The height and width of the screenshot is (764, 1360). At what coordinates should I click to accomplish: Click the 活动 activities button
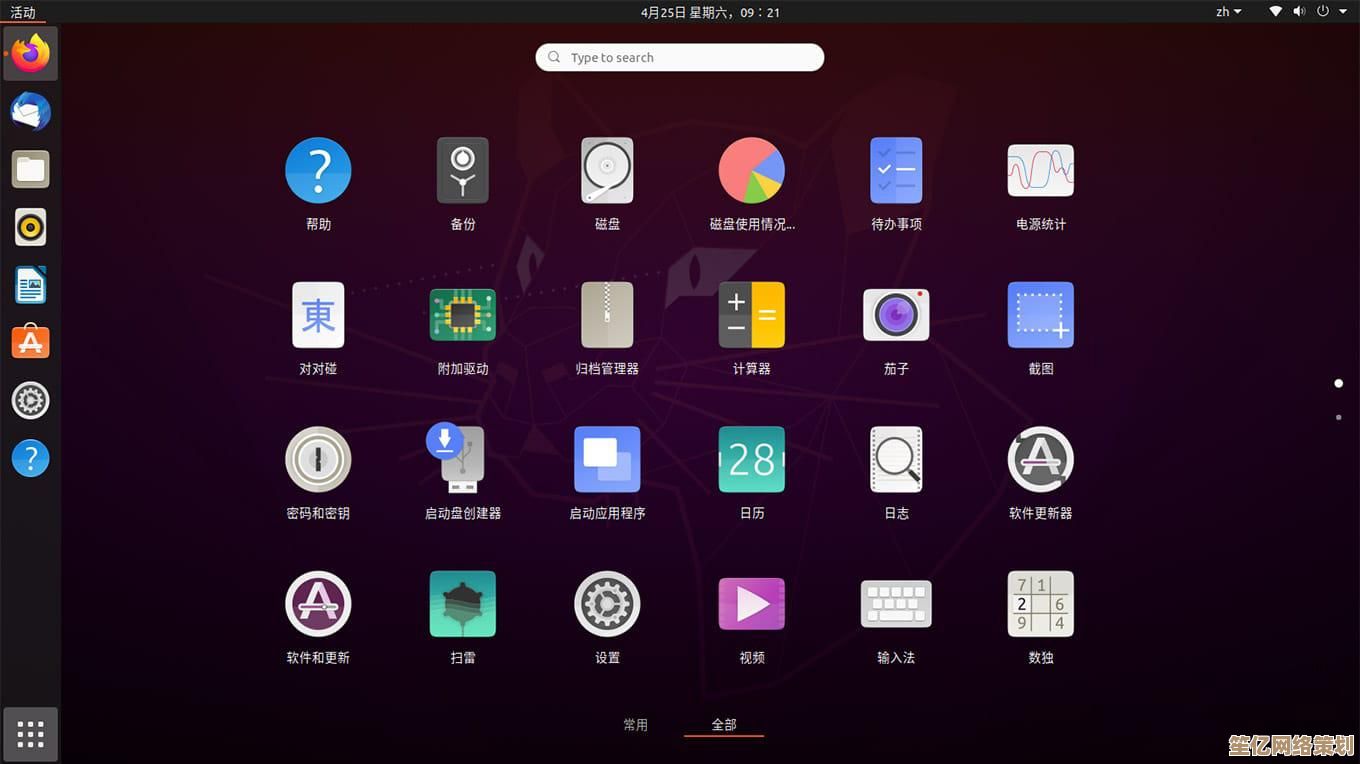click(23, 12)
